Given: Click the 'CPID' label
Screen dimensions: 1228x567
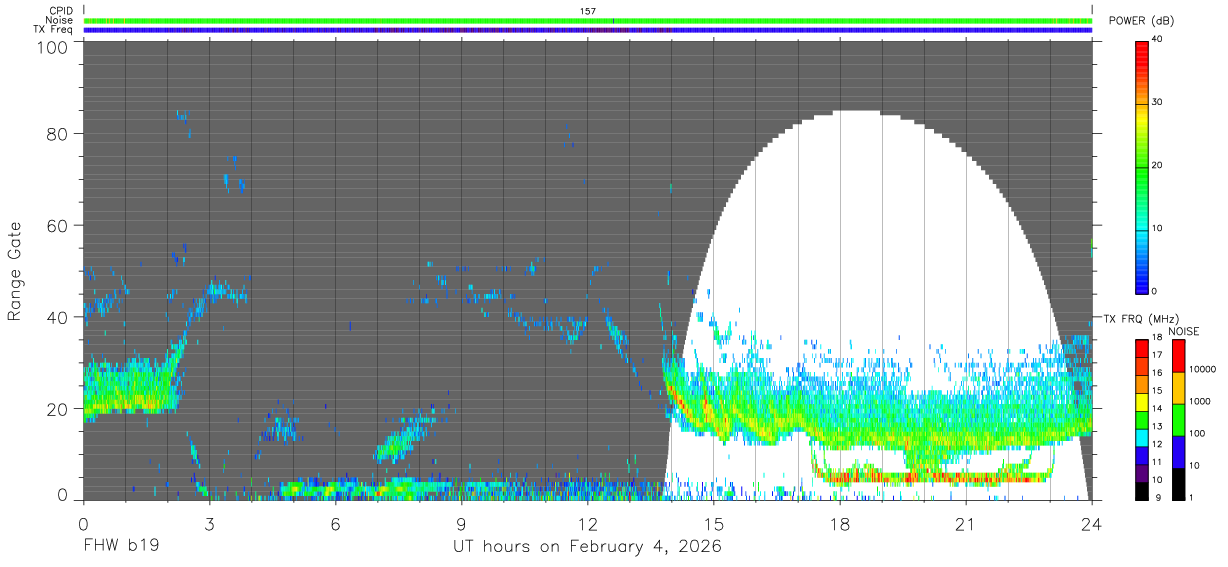Looking at the screenshot, I should click(x=61, y=11).
